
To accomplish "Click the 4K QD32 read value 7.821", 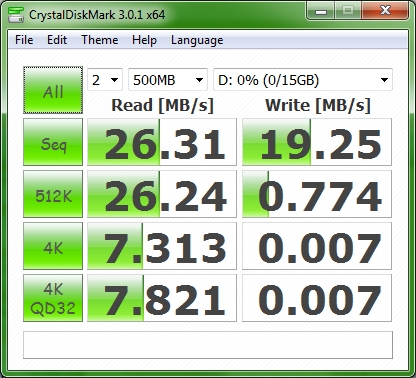I will tap(162, 298).
